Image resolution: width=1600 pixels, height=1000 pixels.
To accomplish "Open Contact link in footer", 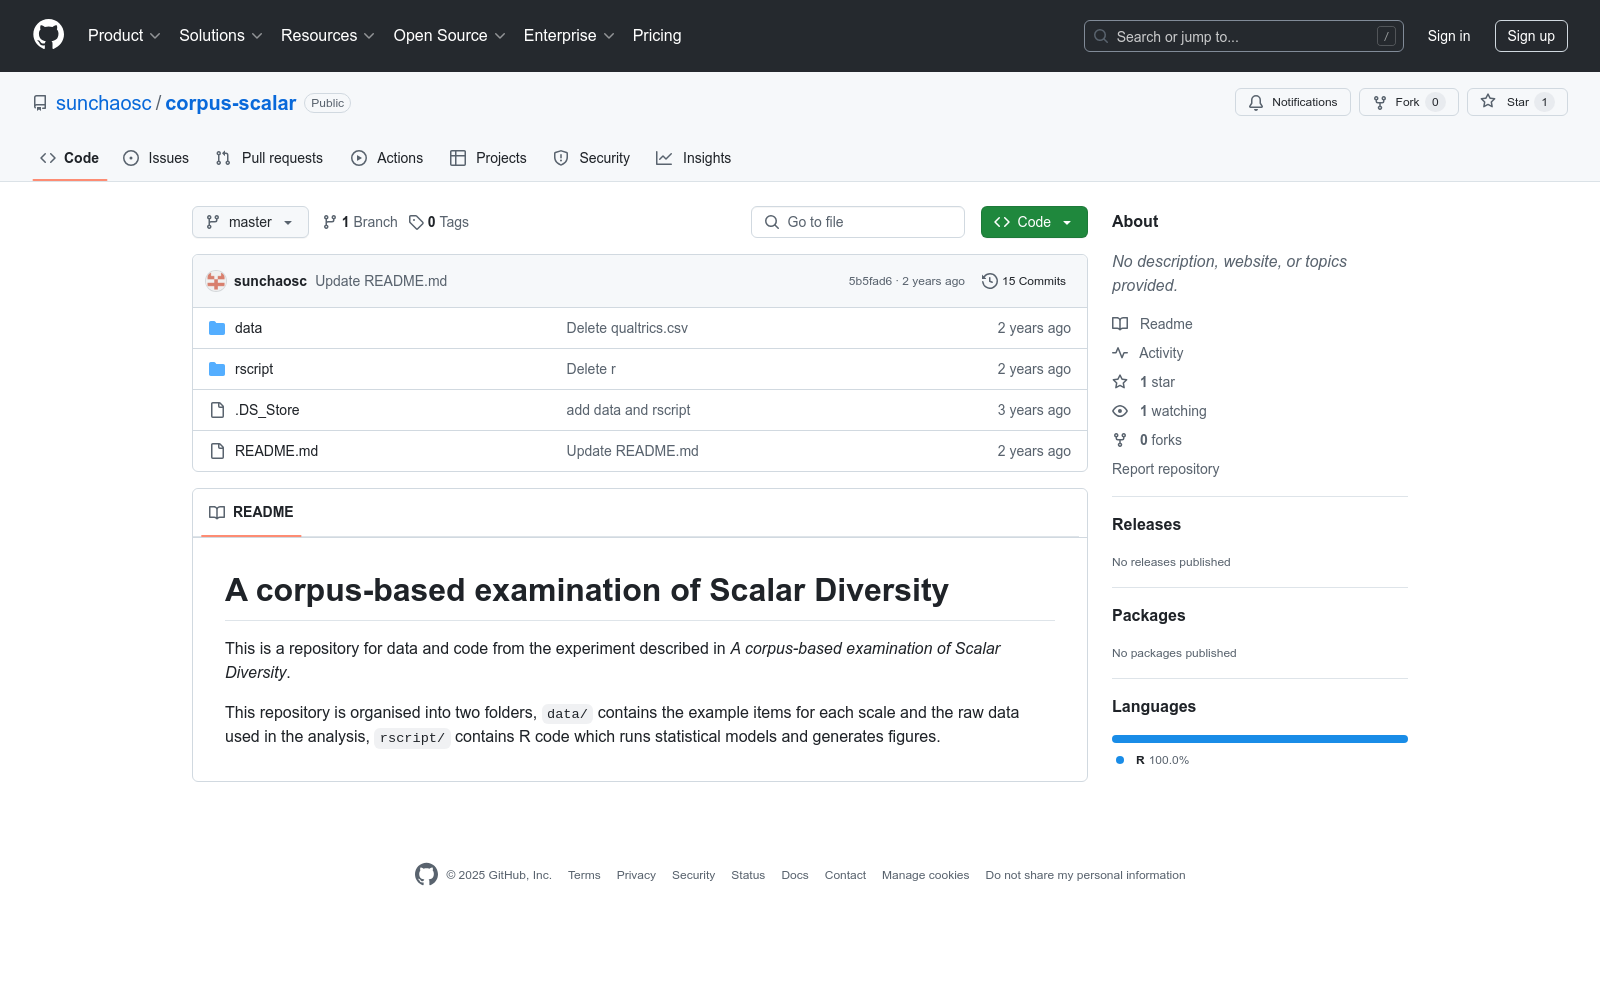I will pos(845,875).
